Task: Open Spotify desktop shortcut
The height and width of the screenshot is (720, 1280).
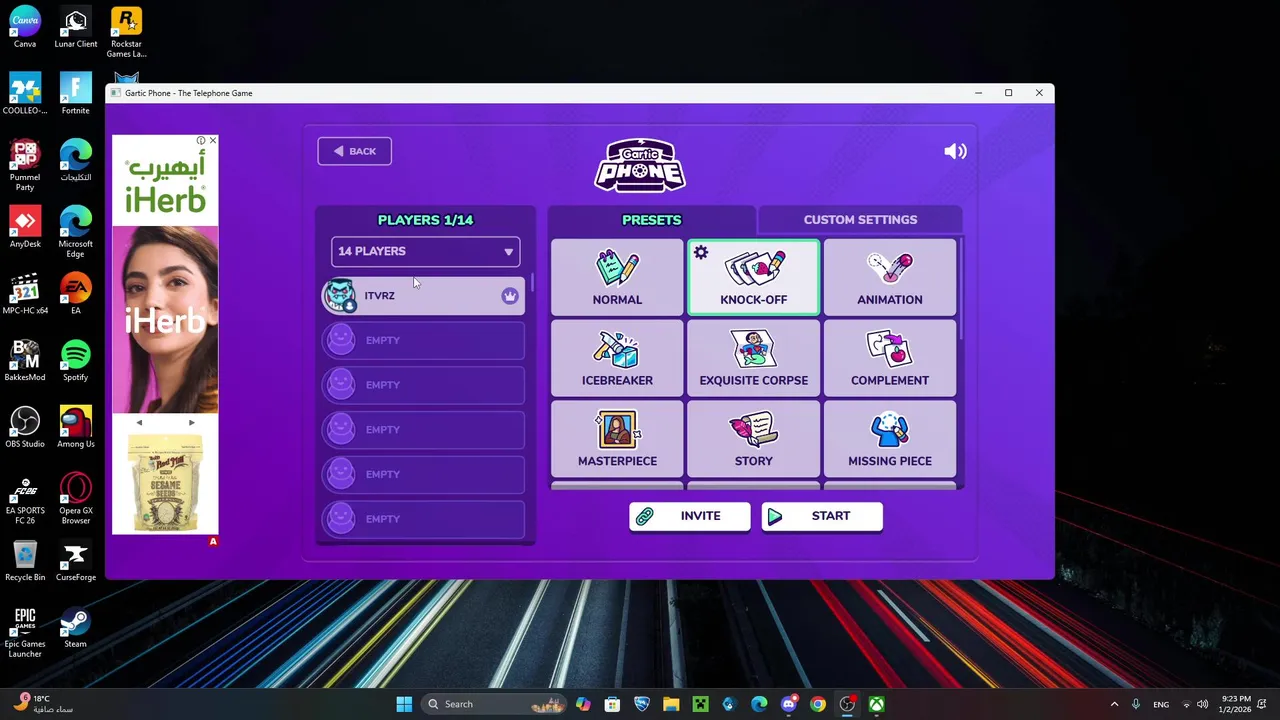Action: tap(75, 360)
